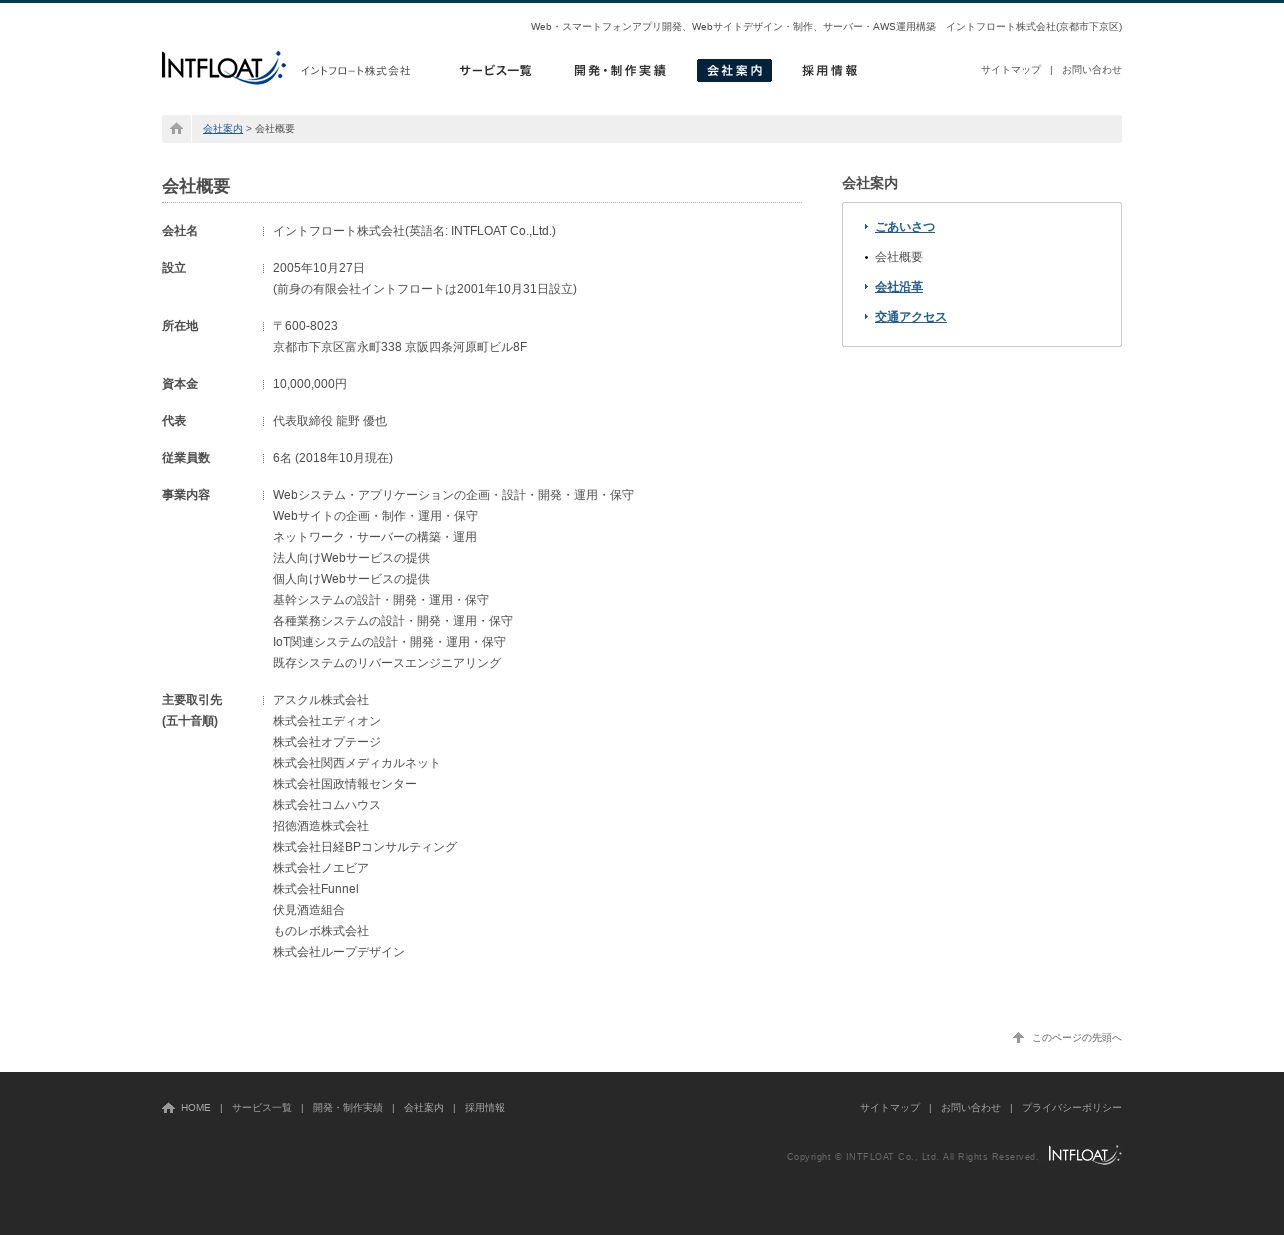Open サイトマップ in the header
1284x1235 pixels.
[1011, 70]
